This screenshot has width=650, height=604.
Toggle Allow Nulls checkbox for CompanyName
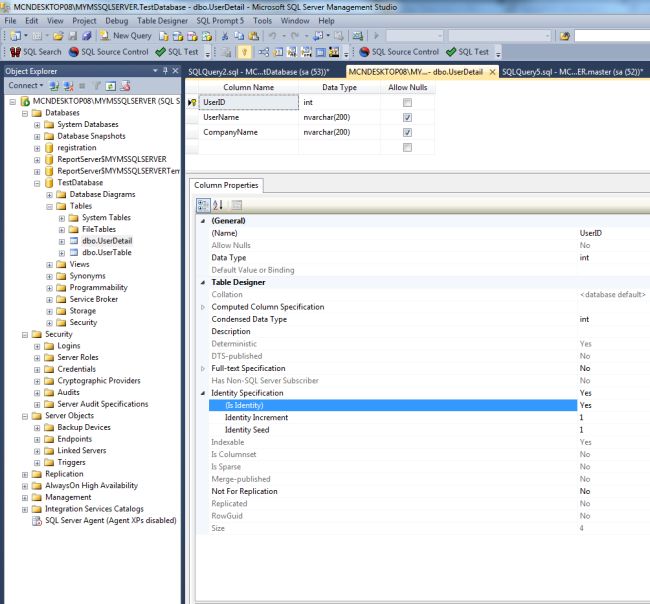[x=407, y=132]
